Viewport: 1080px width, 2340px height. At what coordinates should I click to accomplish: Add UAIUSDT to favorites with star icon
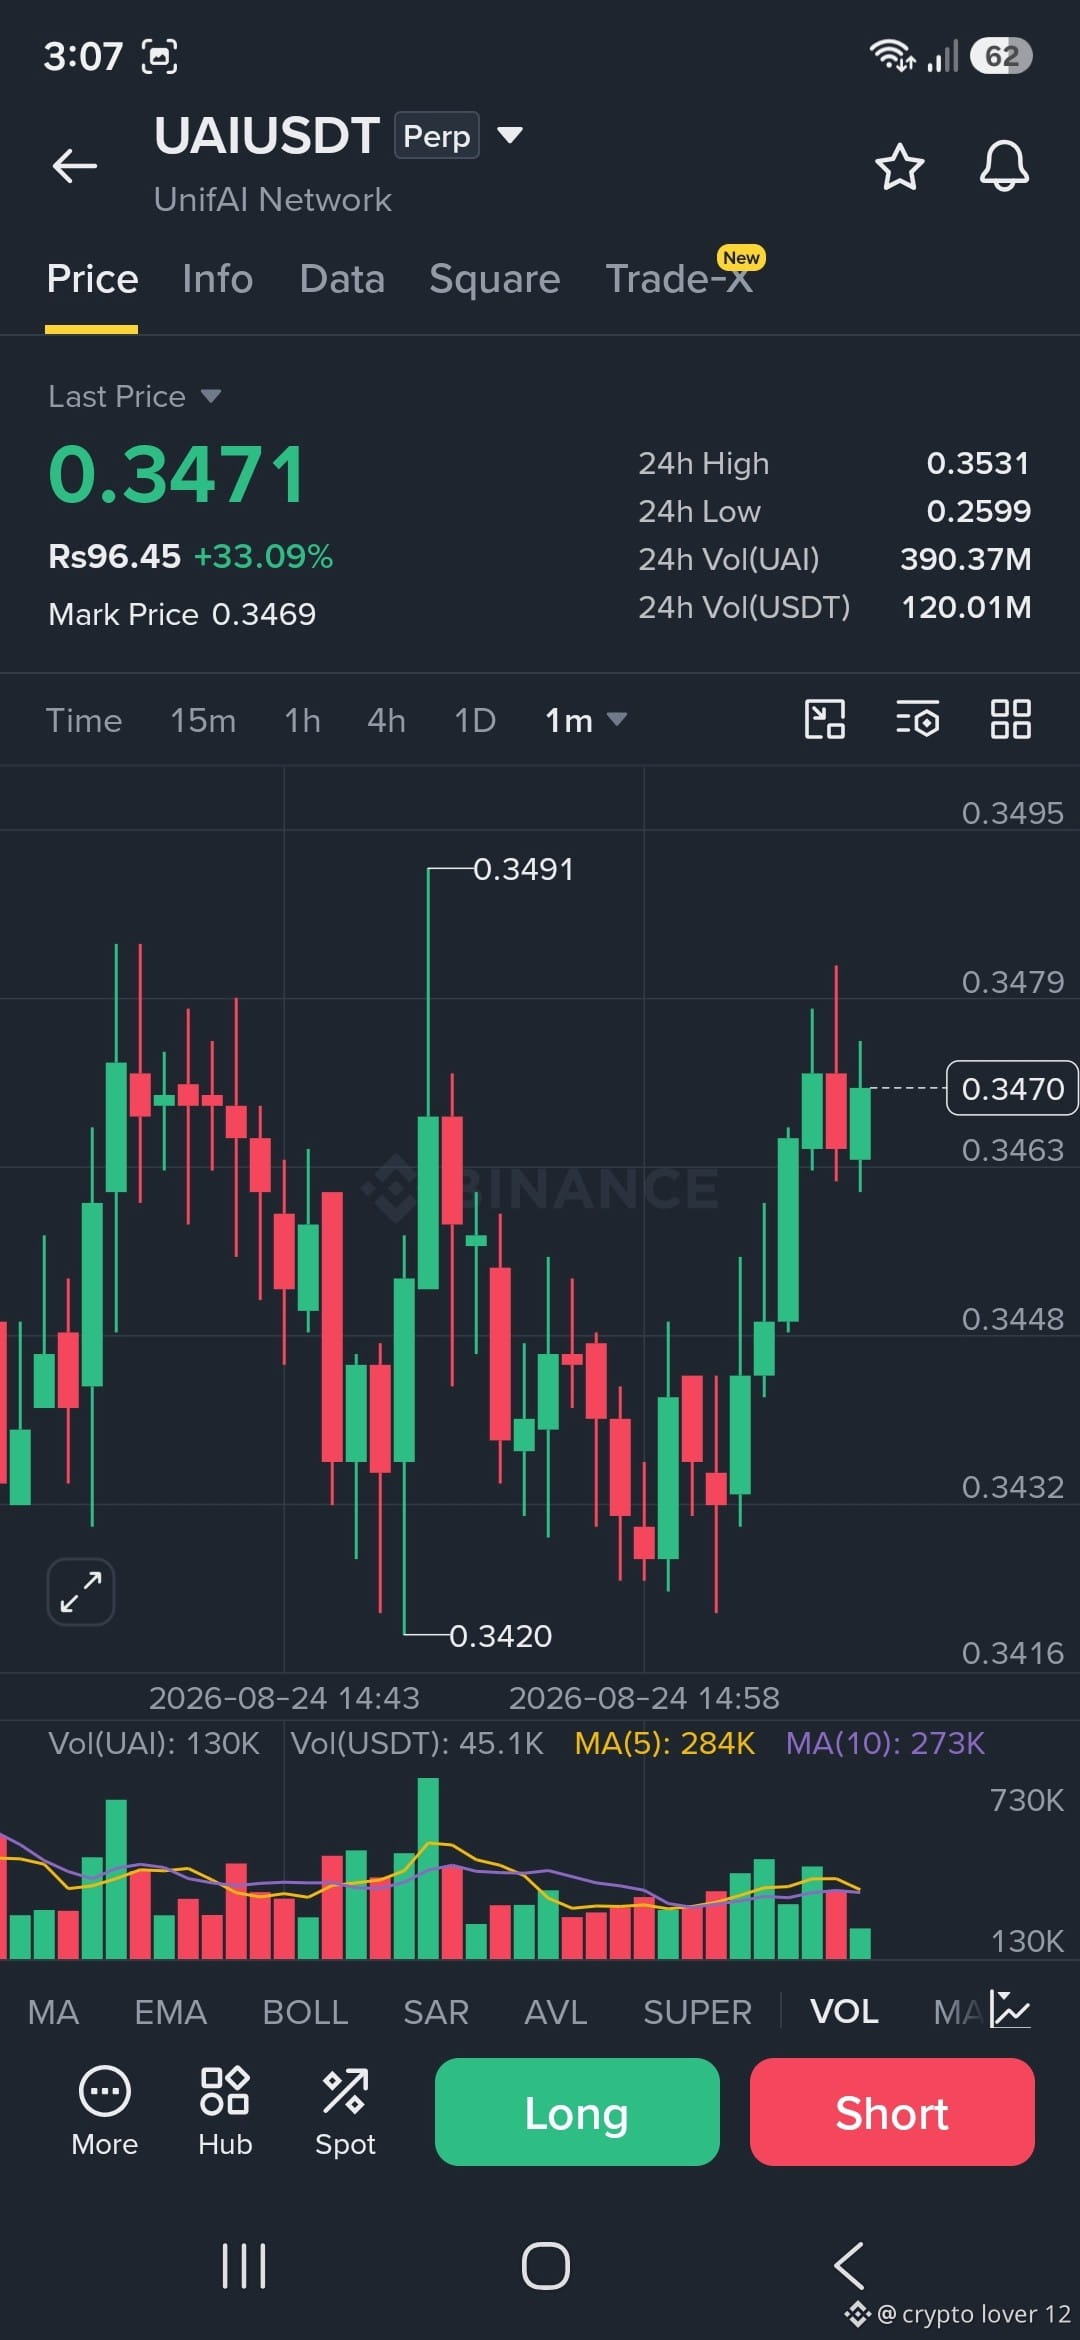(x=899, y=166)
